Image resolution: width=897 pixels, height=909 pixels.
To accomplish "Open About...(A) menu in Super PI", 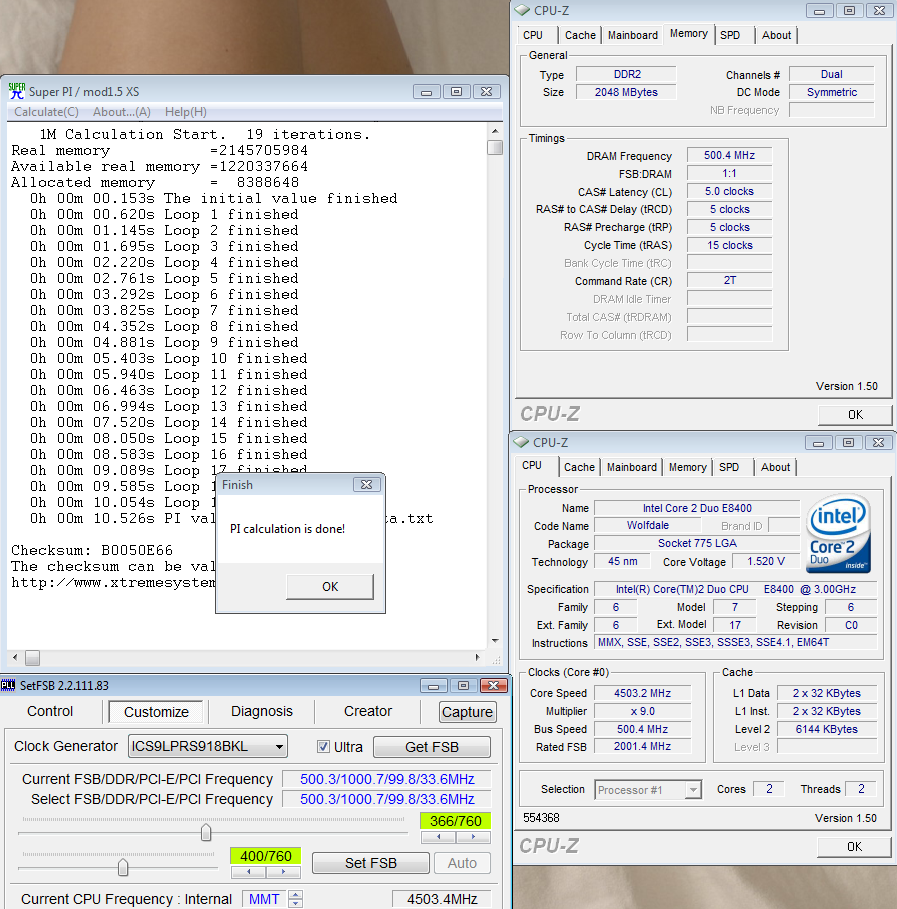I will (122, 112).
